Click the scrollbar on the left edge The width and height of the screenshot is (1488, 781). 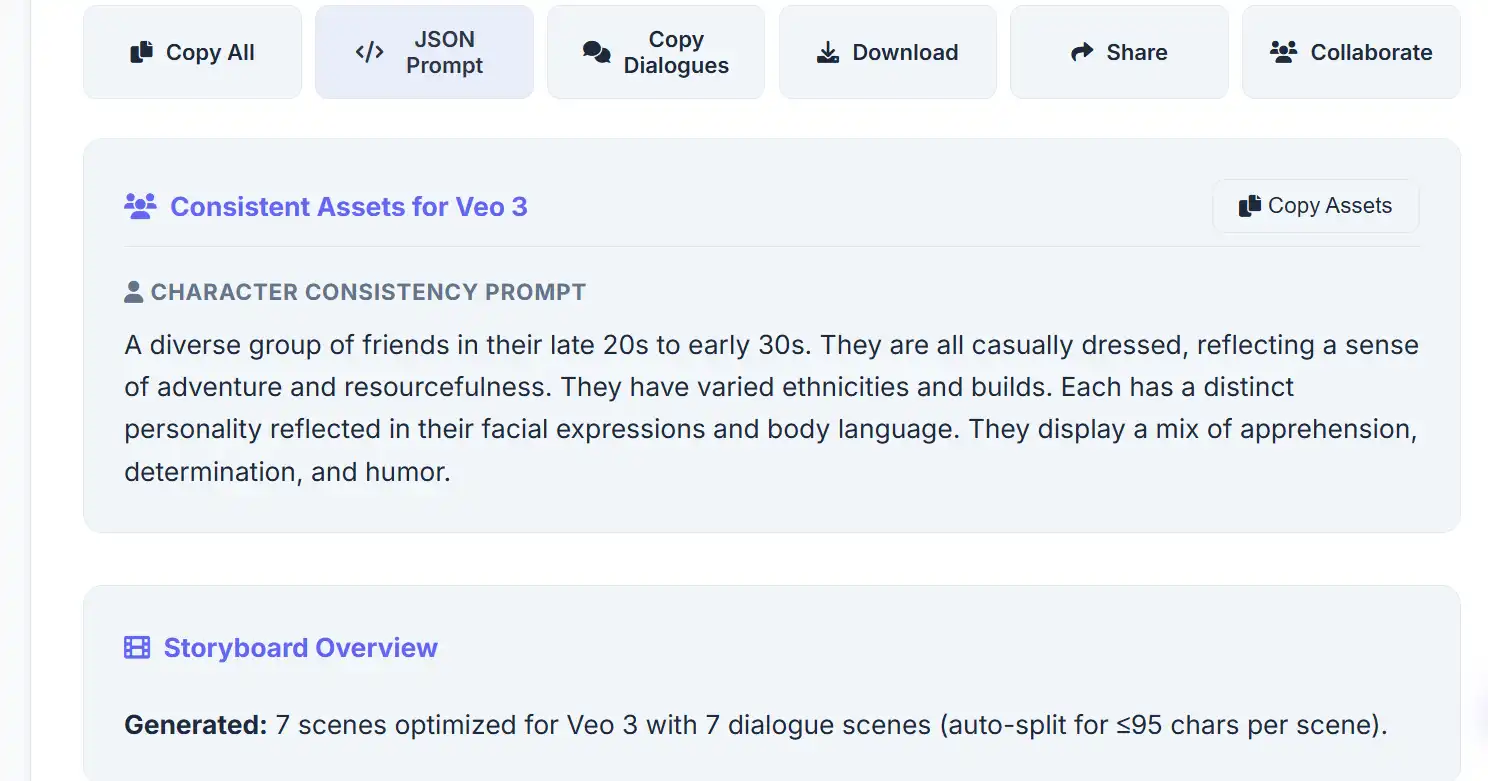pos(27,390)
